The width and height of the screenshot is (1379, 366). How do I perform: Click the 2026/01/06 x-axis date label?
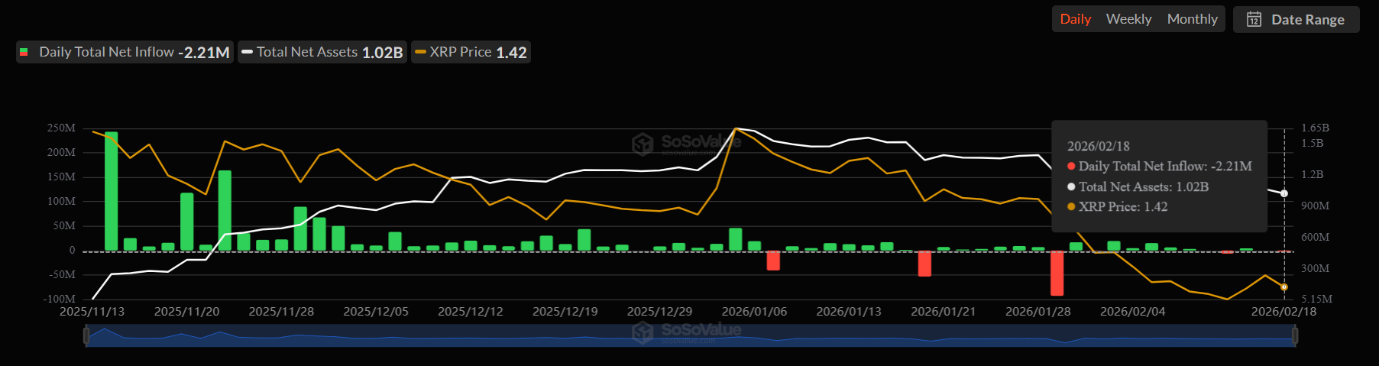(754, 311)
